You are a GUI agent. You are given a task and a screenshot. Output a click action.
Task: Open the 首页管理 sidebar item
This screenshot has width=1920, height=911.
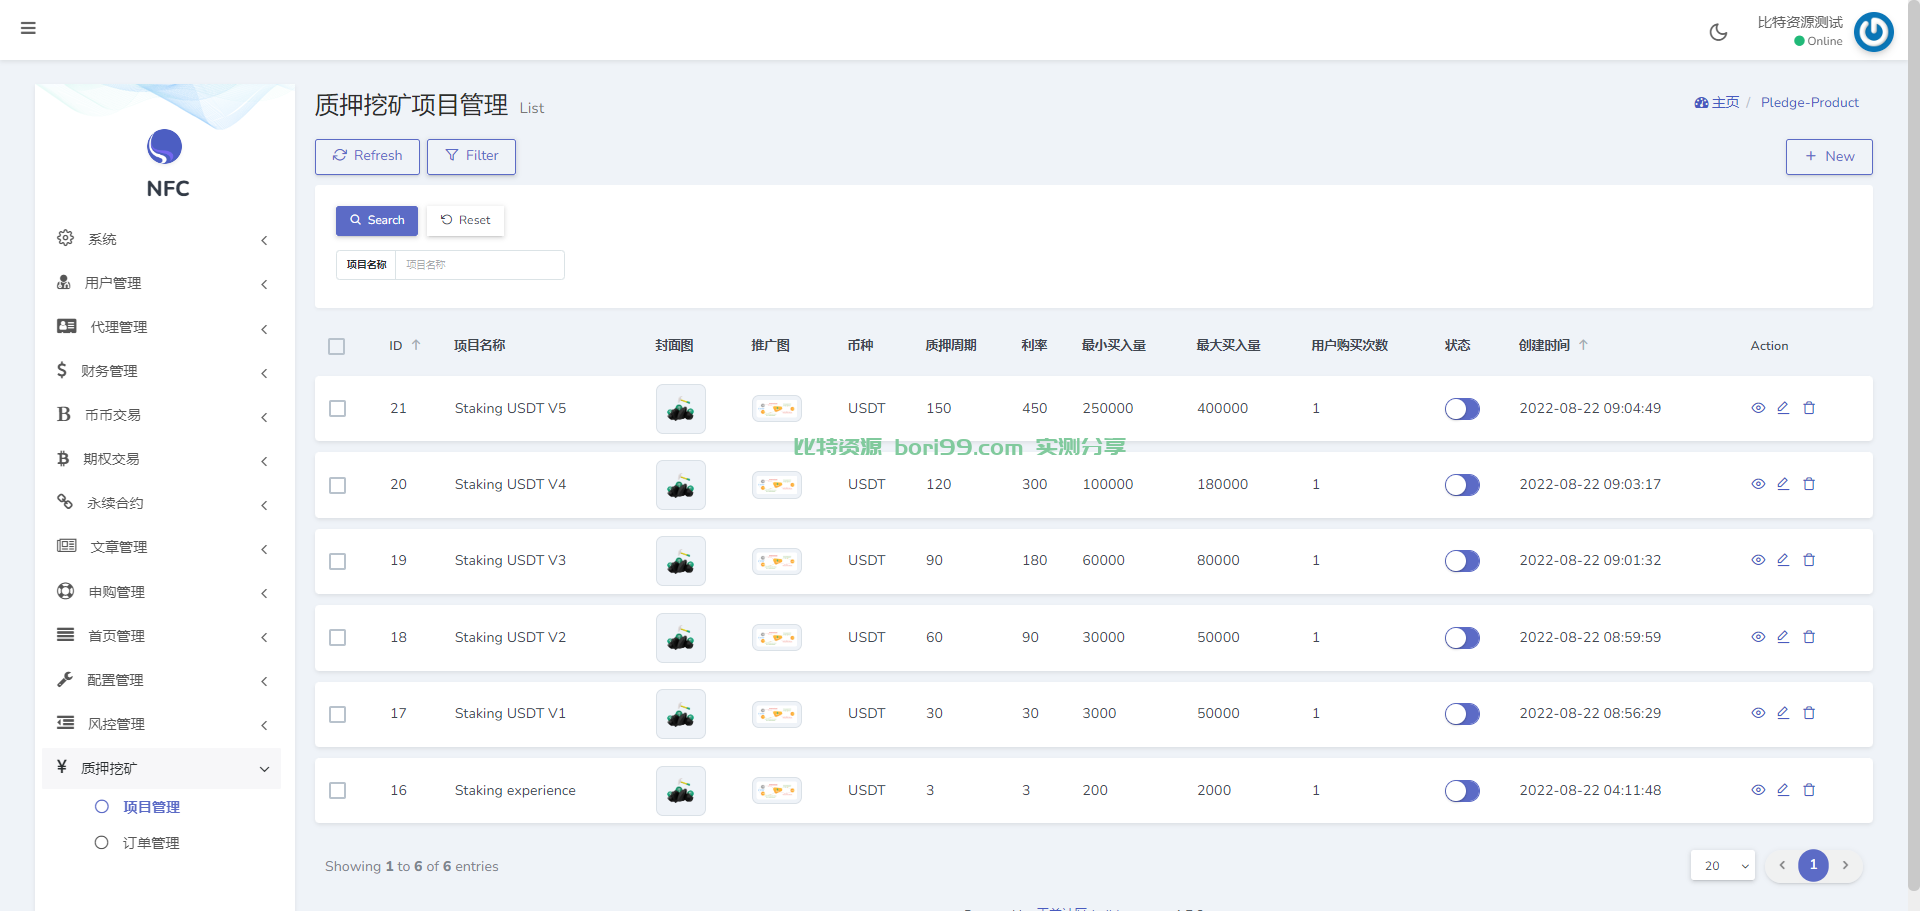pos(162,636)
